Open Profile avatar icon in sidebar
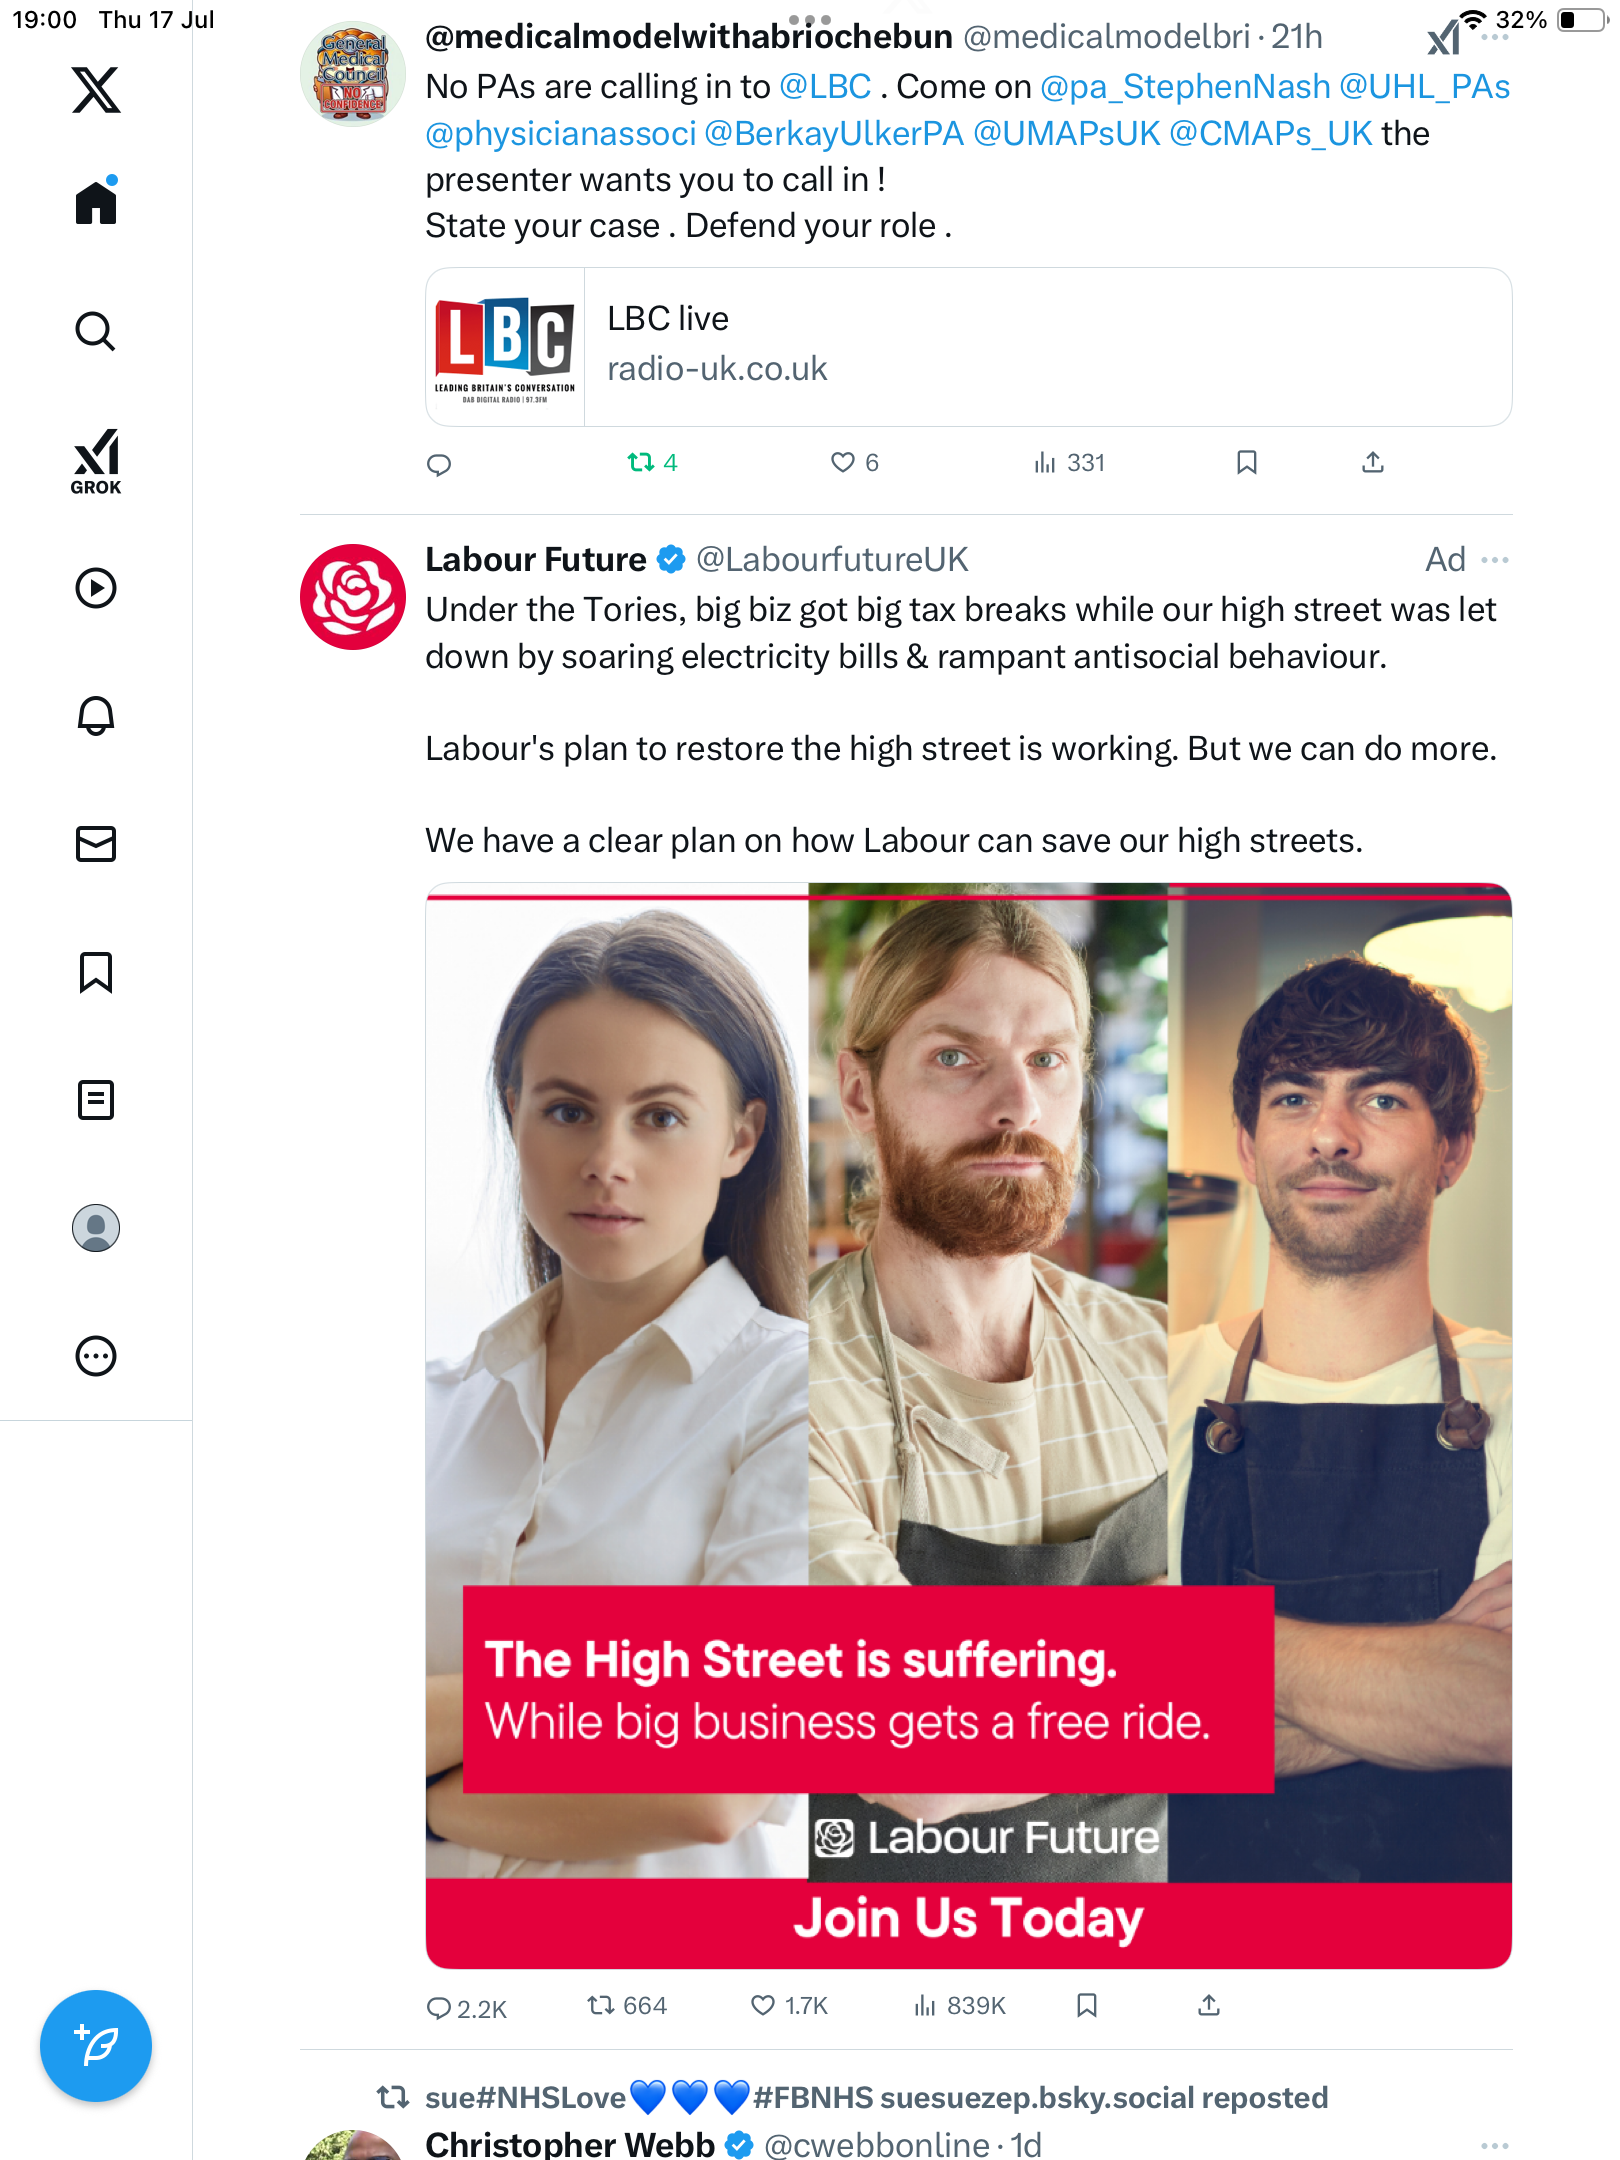The width and height of the screenshot is (1620, 2160). 96,1228
